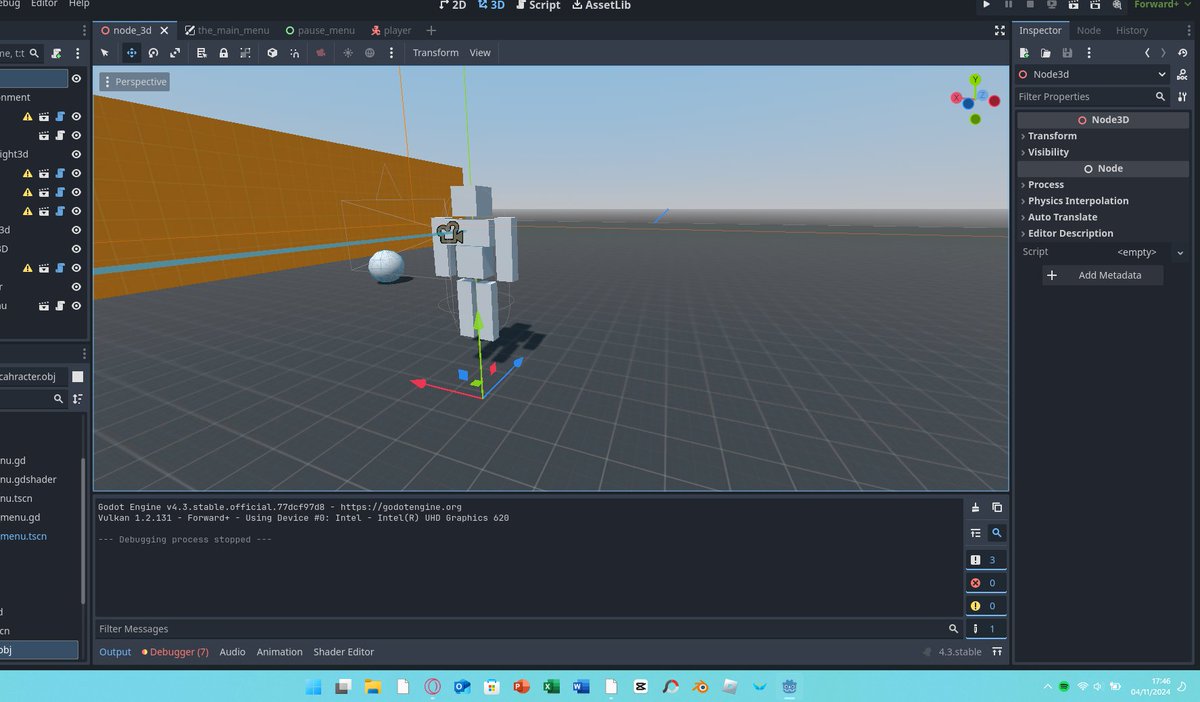Image resolution: width=1200 pixels, height=702 pixels.
Task: Go to previous edited object in history
Action: 1148,53
